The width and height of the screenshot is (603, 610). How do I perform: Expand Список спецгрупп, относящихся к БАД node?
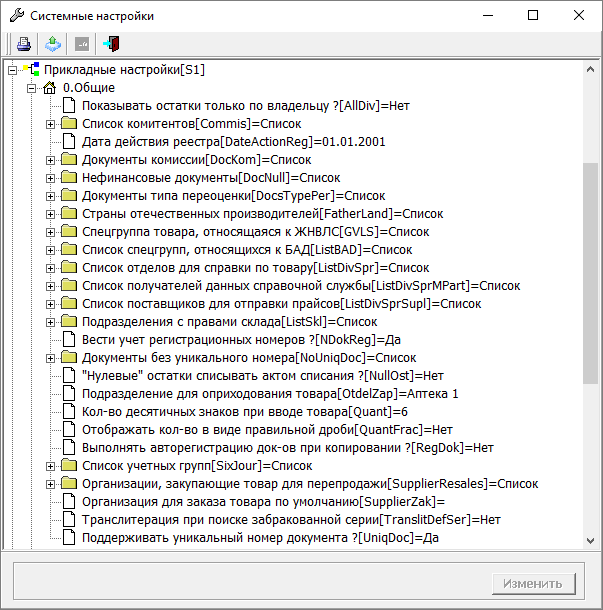(50, 251)
